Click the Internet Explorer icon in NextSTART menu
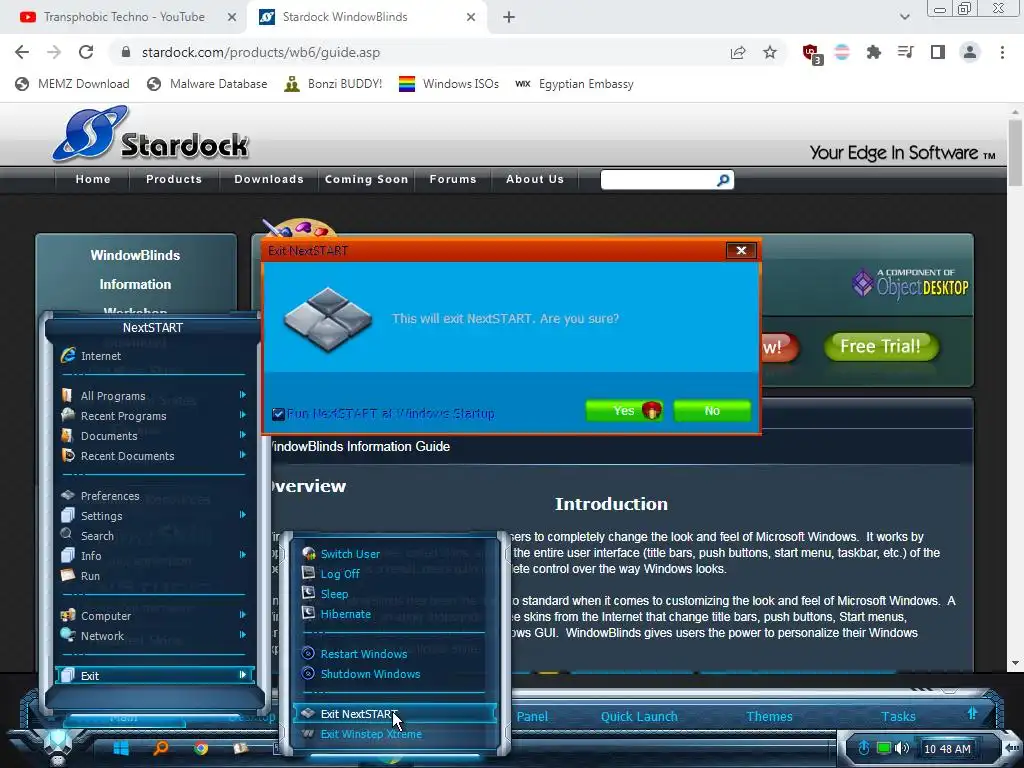Screen dimensions: 1024x768 point(68,355)
